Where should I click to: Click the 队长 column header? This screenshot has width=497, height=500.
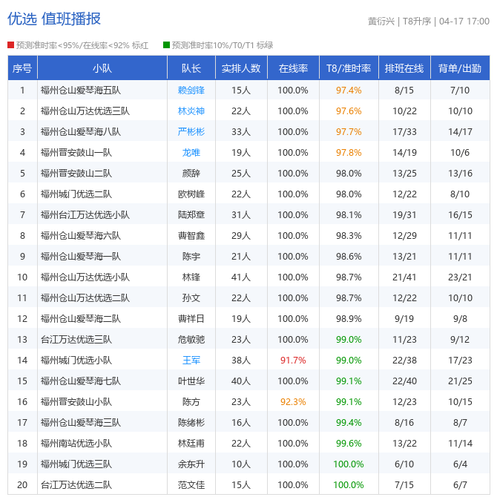(x=191, y=68)
